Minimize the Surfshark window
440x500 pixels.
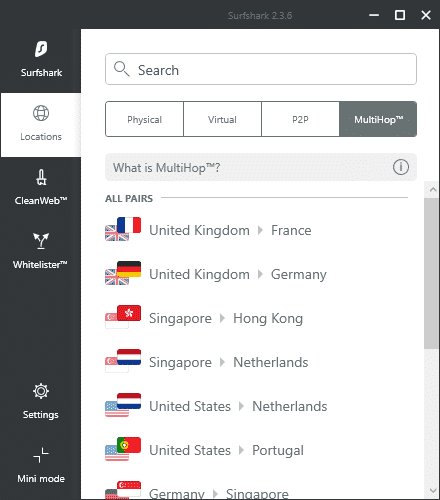point(374,15)
